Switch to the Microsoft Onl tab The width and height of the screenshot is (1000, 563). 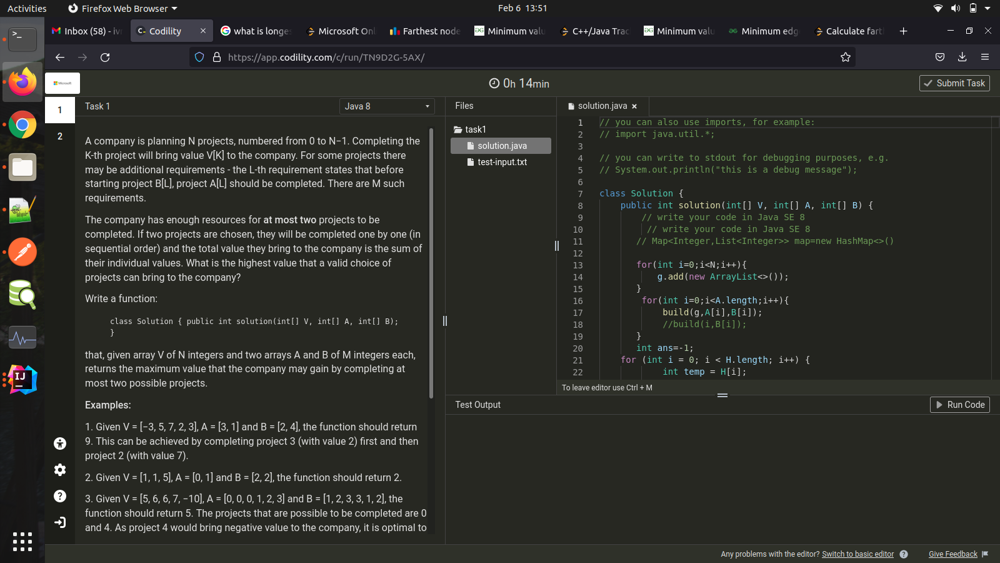tap(341, 31)
